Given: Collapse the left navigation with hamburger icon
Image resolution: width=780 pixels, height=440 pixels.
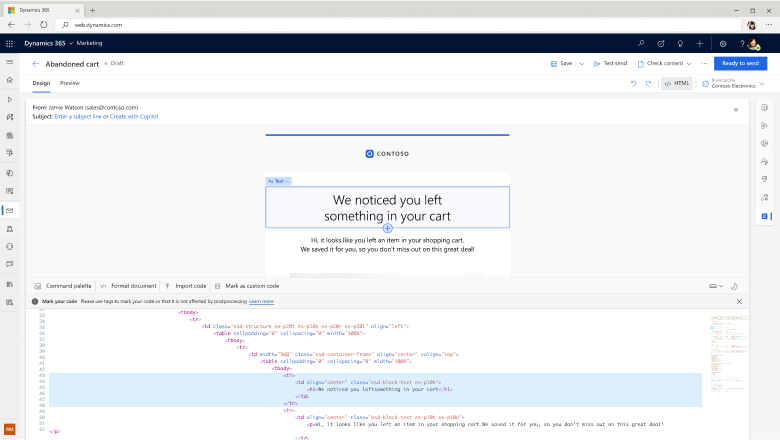Looking at the screenshot, I should (9, 62).
